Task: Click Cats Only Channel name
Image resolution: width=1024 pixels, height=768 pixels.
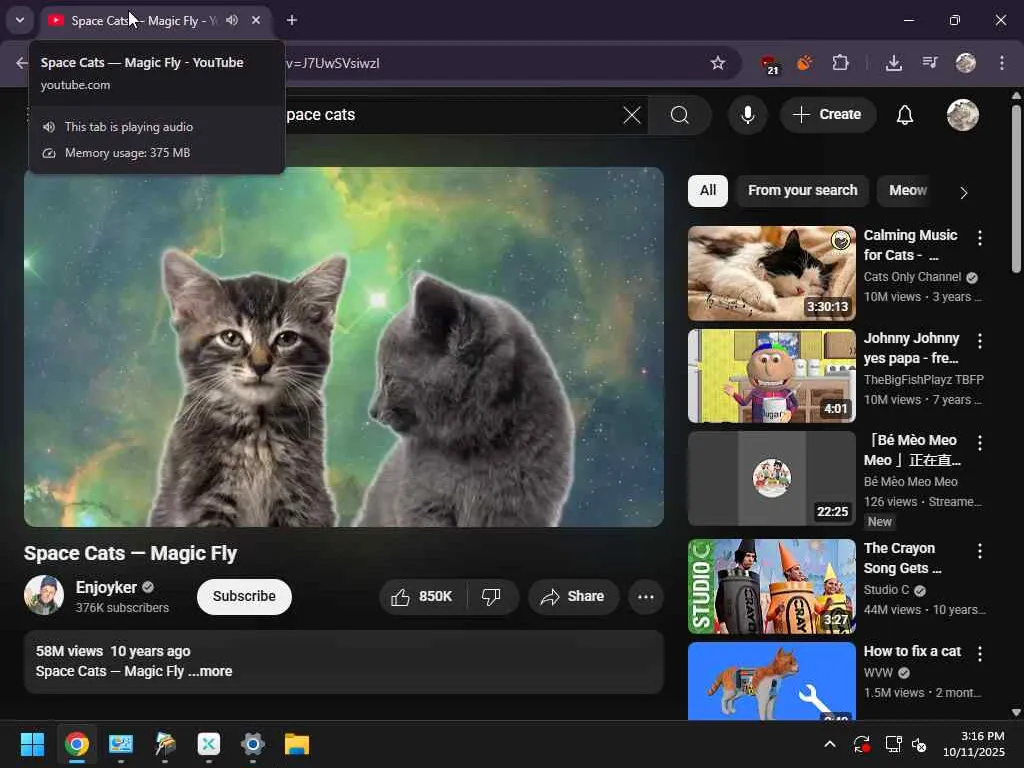Action: (912, 277)
